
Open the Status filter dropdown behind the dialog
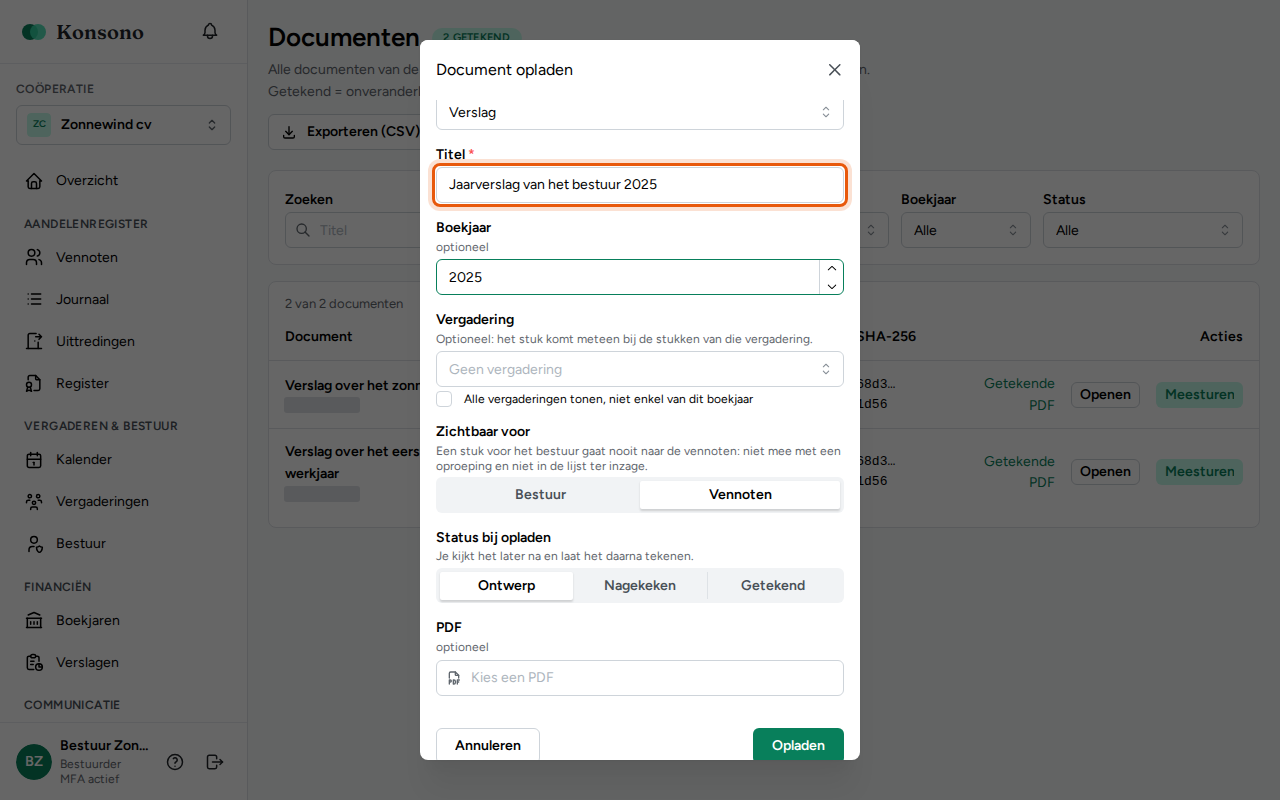click(x=1142, y=230)
